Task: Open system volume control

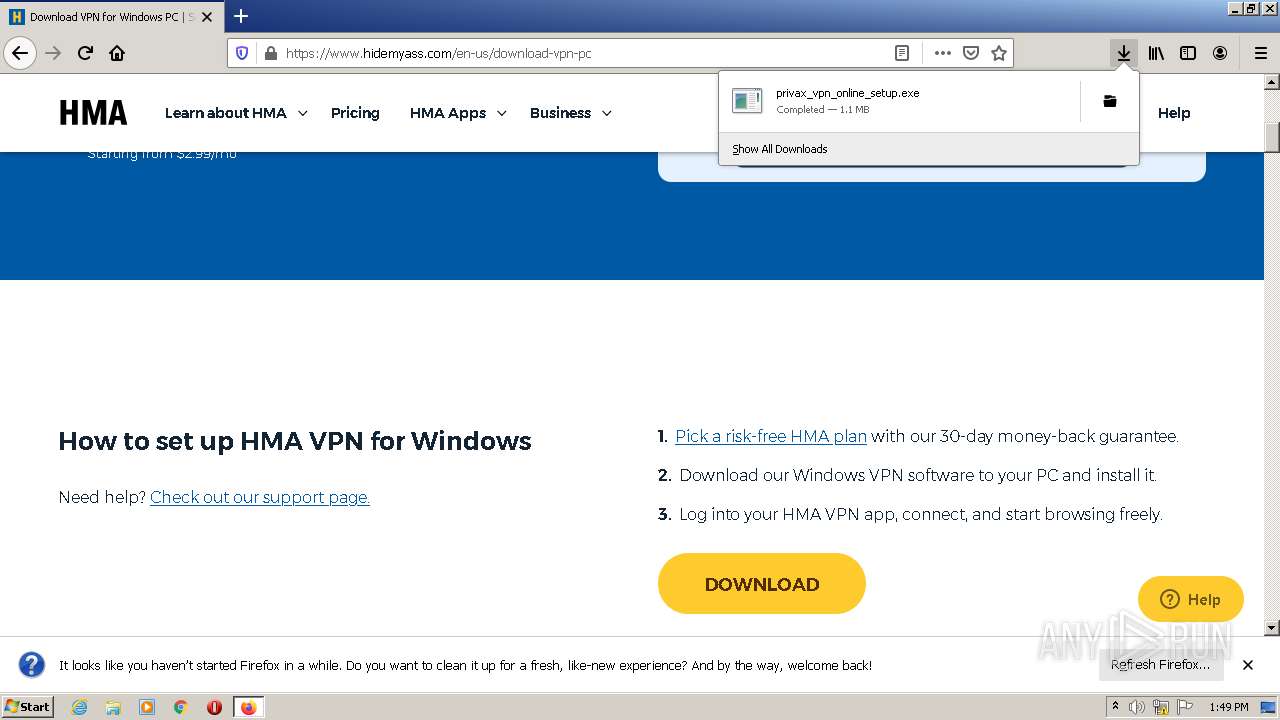Action: pos(1137,707)
